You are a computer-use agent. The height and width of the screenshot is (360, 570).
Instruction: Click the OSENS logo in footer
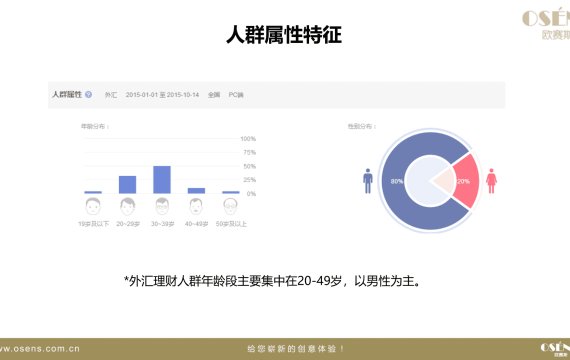[x=555, y=349]
